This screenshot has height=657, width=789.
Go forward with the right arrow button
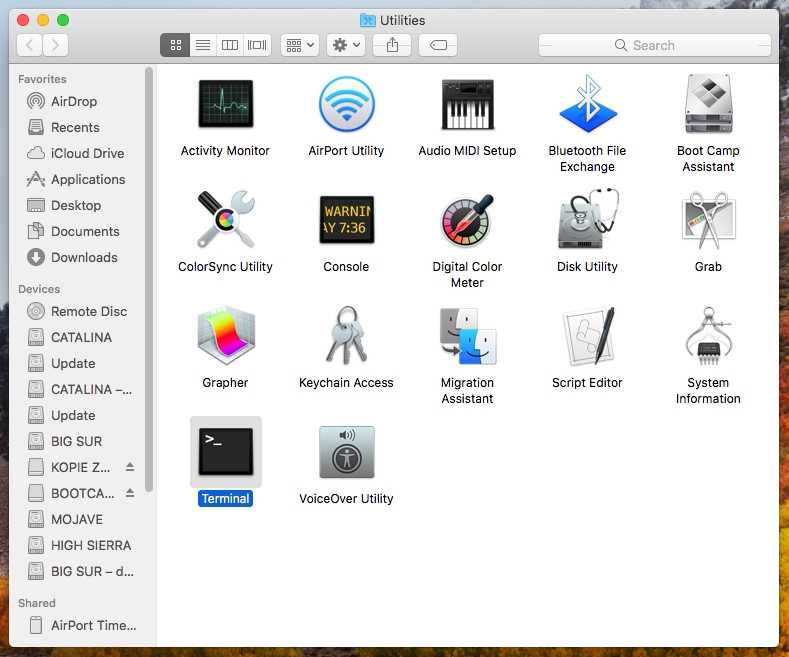(55, 45)
